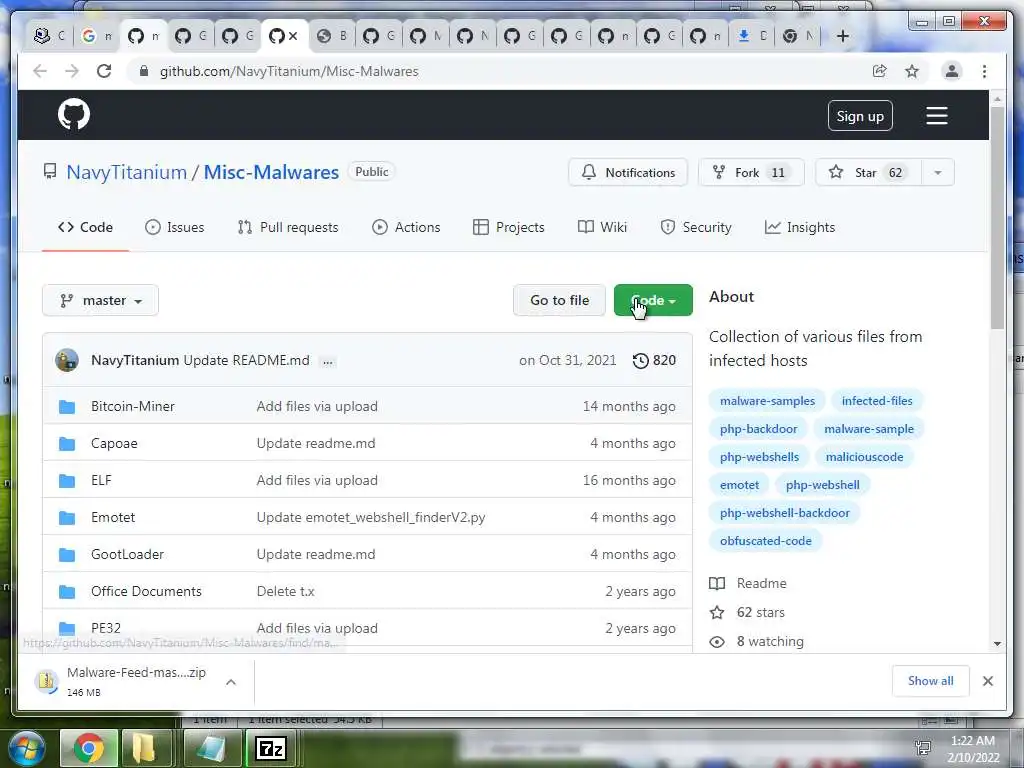Open the 'Delete t.x' commit link
This screenshot has width=1024, height=768.
coord(285,592)
